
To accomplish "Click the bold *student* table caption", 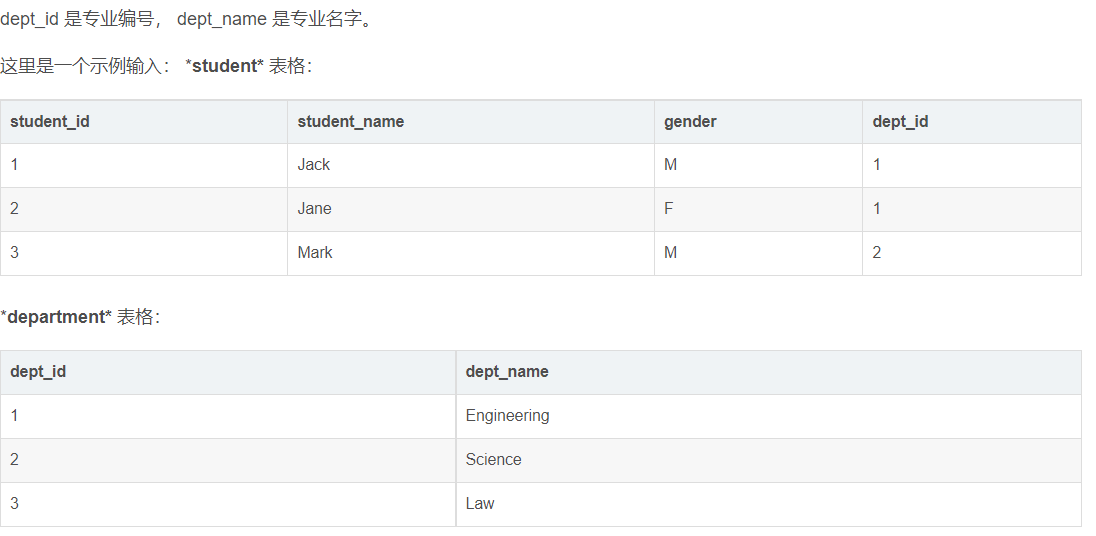I will [224, 66].
